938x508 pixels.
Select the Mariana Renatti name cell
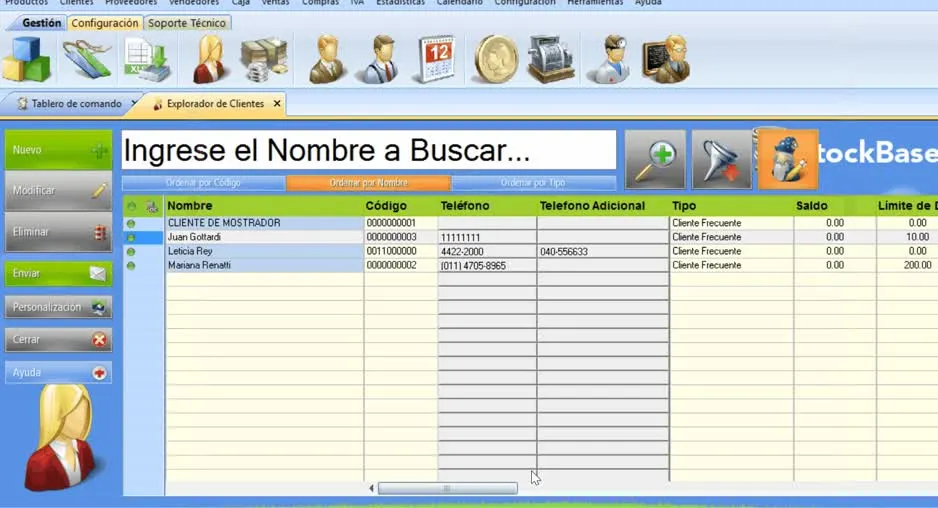(264, 266)
